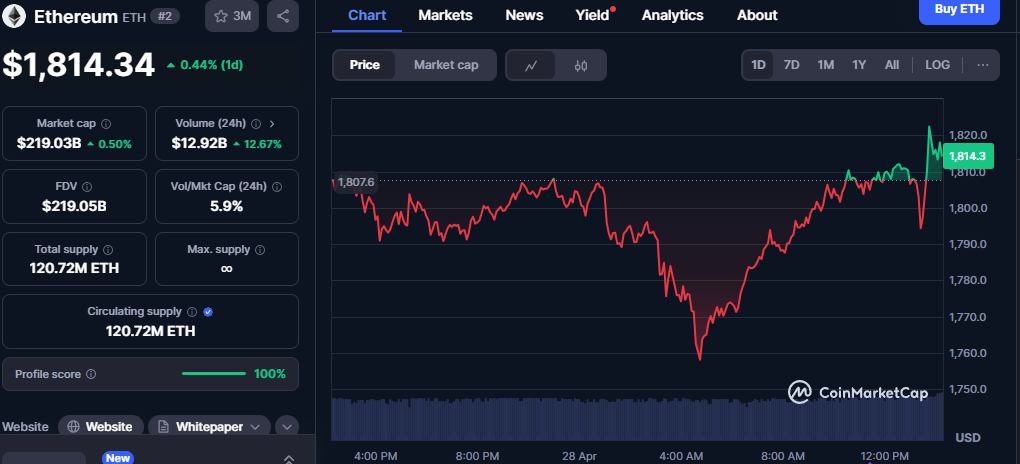
Task: Click the 28 Apr date axis label
Action: click(x=579, y=456)
